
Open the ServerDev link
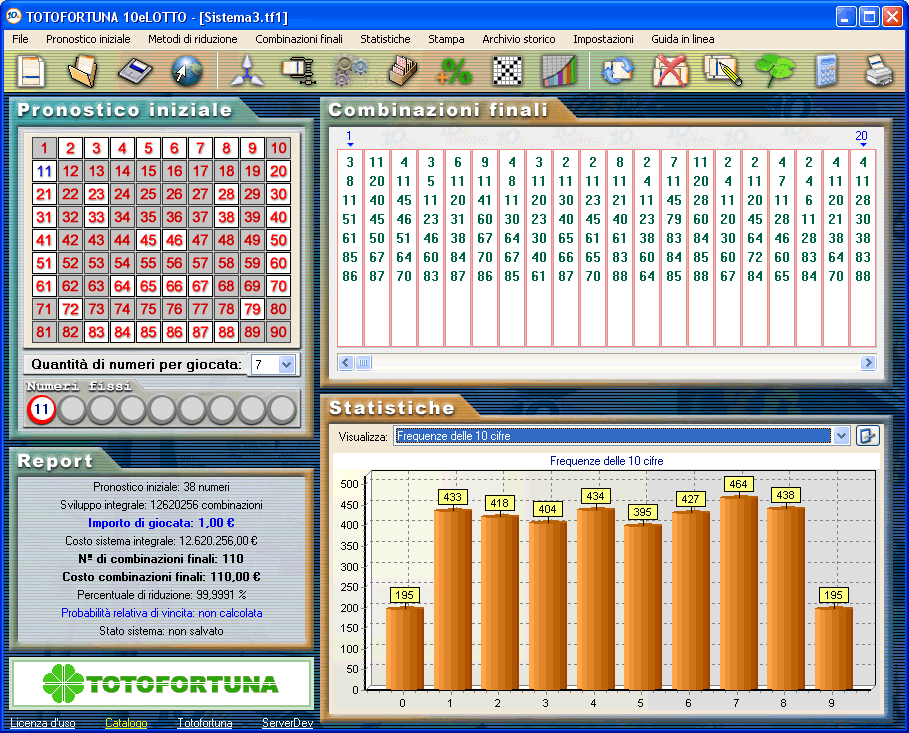tap(288, 723)
